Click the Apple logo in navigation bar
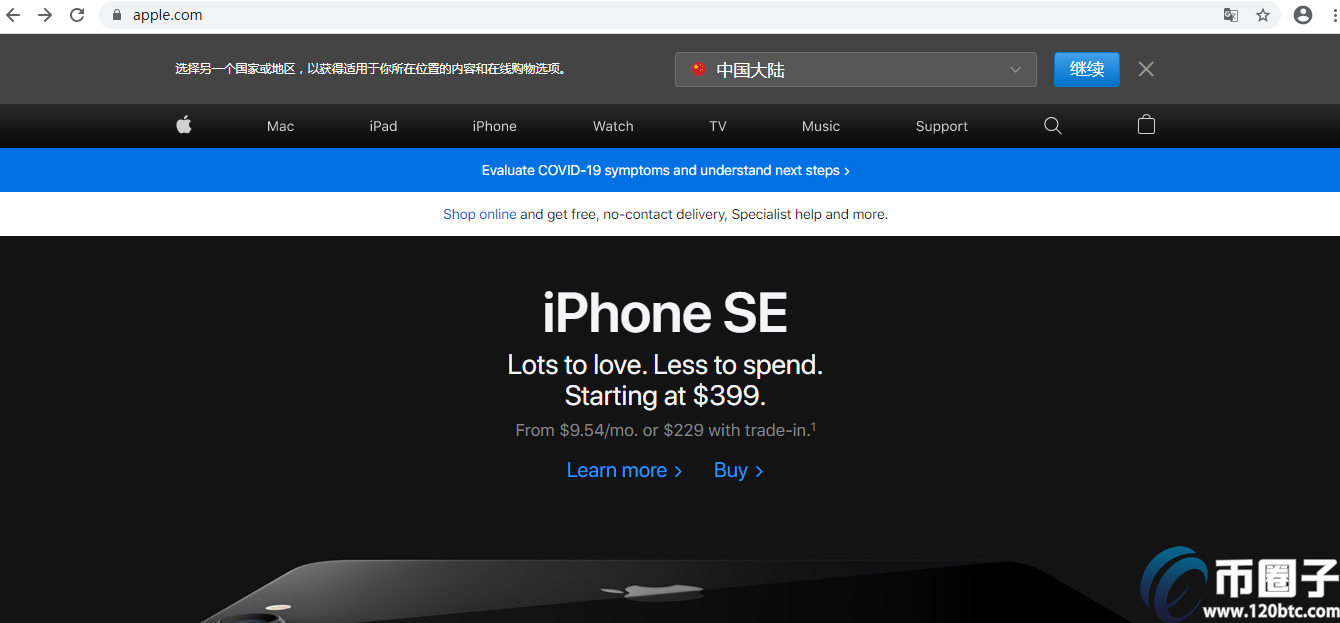Viewport: 1340px width, 623px height. (x=184, y=125)
